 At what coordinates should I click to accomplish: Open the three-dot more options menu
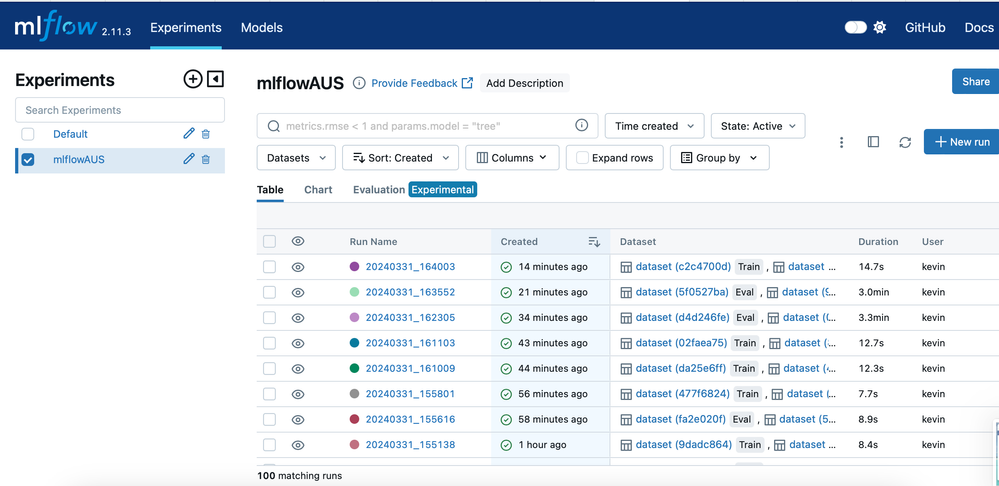point(841,143)
